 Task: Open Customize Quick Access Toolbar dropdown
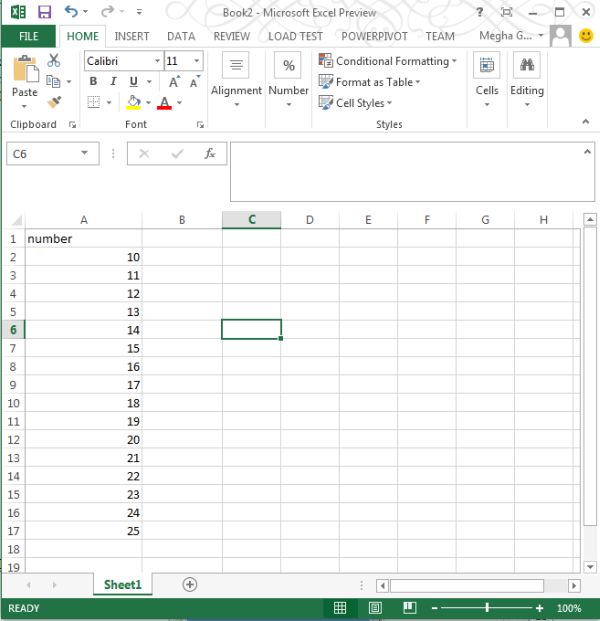pos(139,12)
